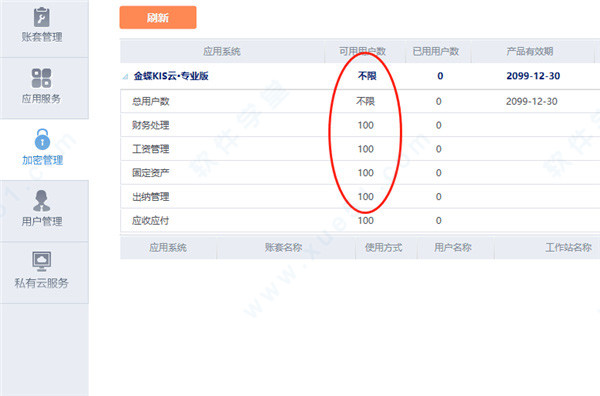Click the bold 不限 in 金蝶KIS云 row
Screen dimensions: 600x396
[367, 76]
